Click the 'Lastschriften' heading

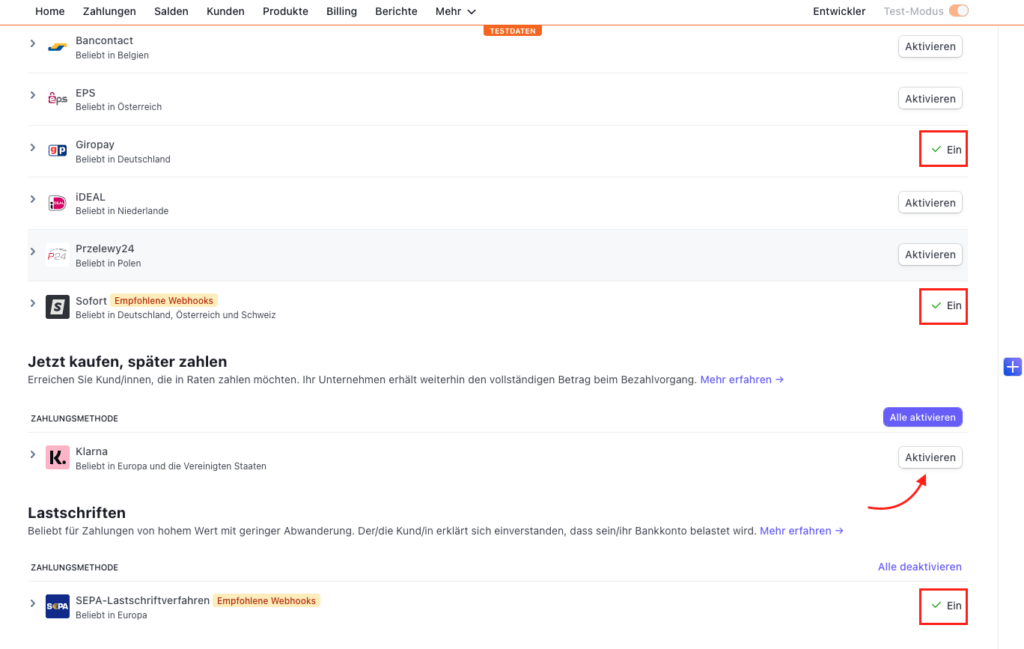pyautogui.click(x=76, y=513)
